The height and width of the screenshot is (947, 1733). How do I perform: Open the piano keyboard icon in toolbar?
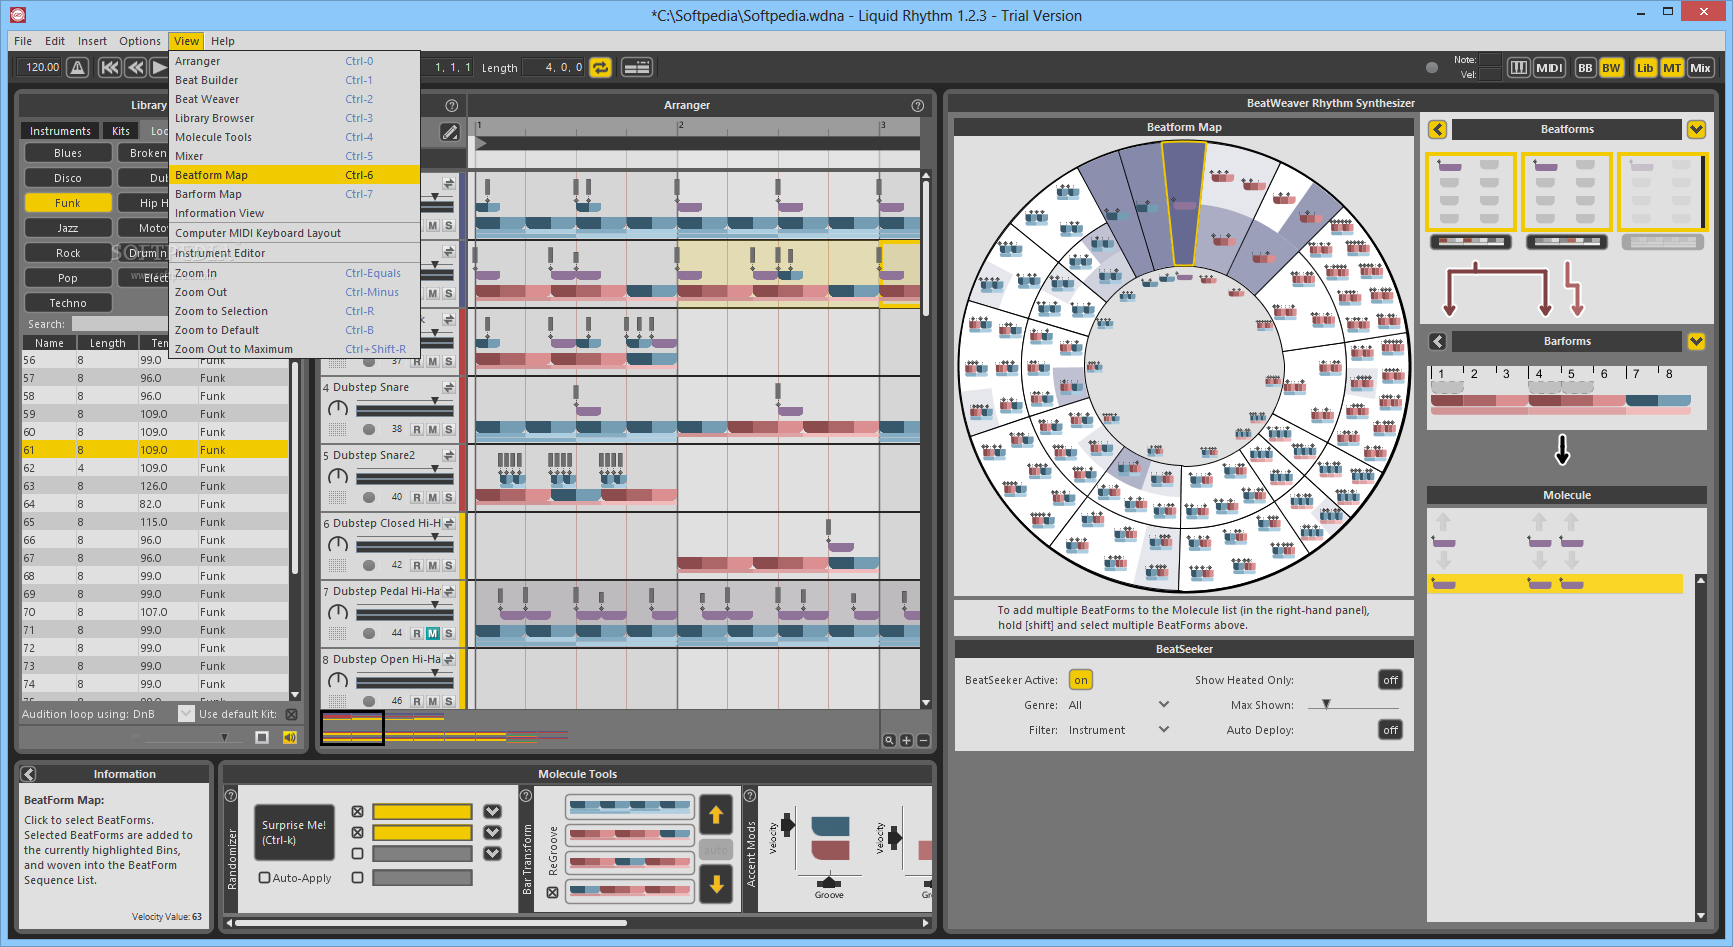1518,67
